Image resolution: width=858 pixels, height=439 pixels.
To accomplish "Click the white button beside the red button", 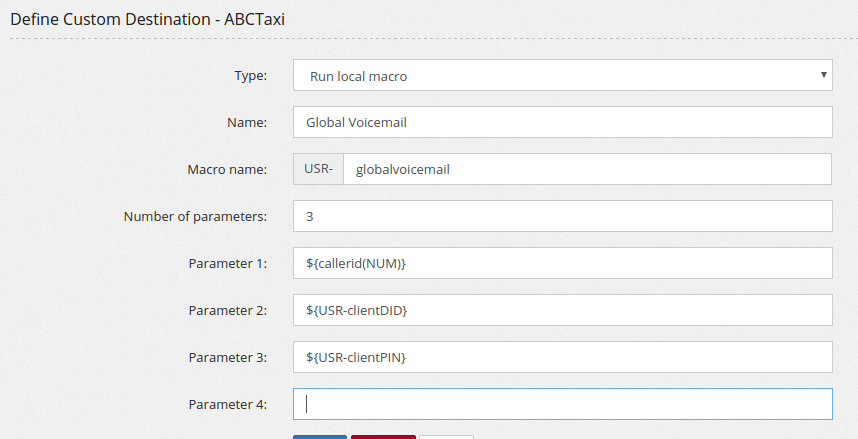I will (x=446, y=437).
